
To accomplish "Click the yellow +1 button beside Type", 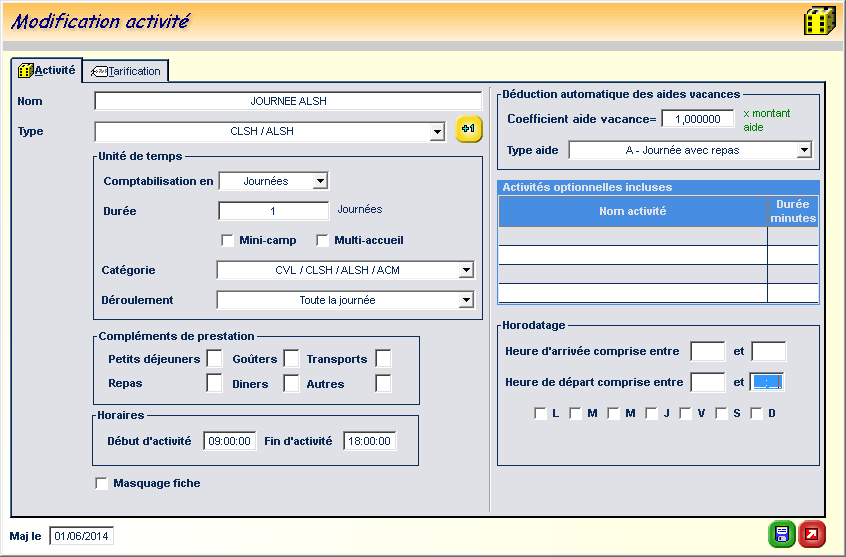I will click(469, 130).
